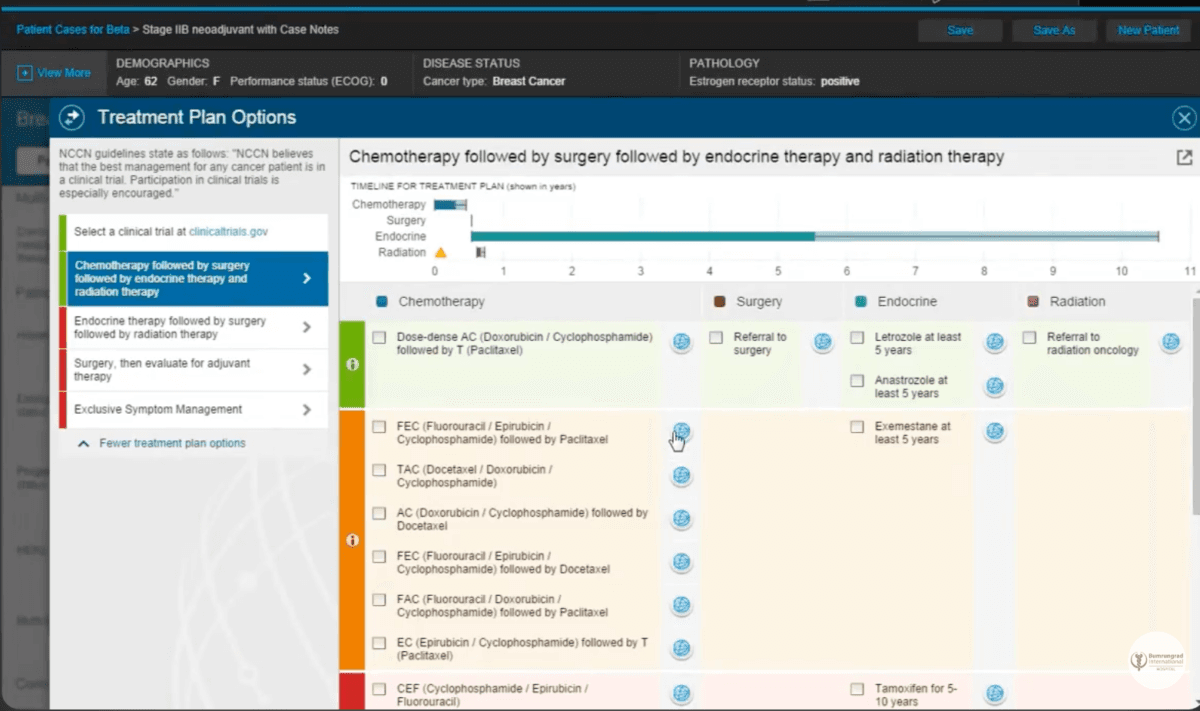The height and width of the screenshot is (711, 1200).
Task: Collapse with Fewer treatment plan options
Action: coord(162,443)
